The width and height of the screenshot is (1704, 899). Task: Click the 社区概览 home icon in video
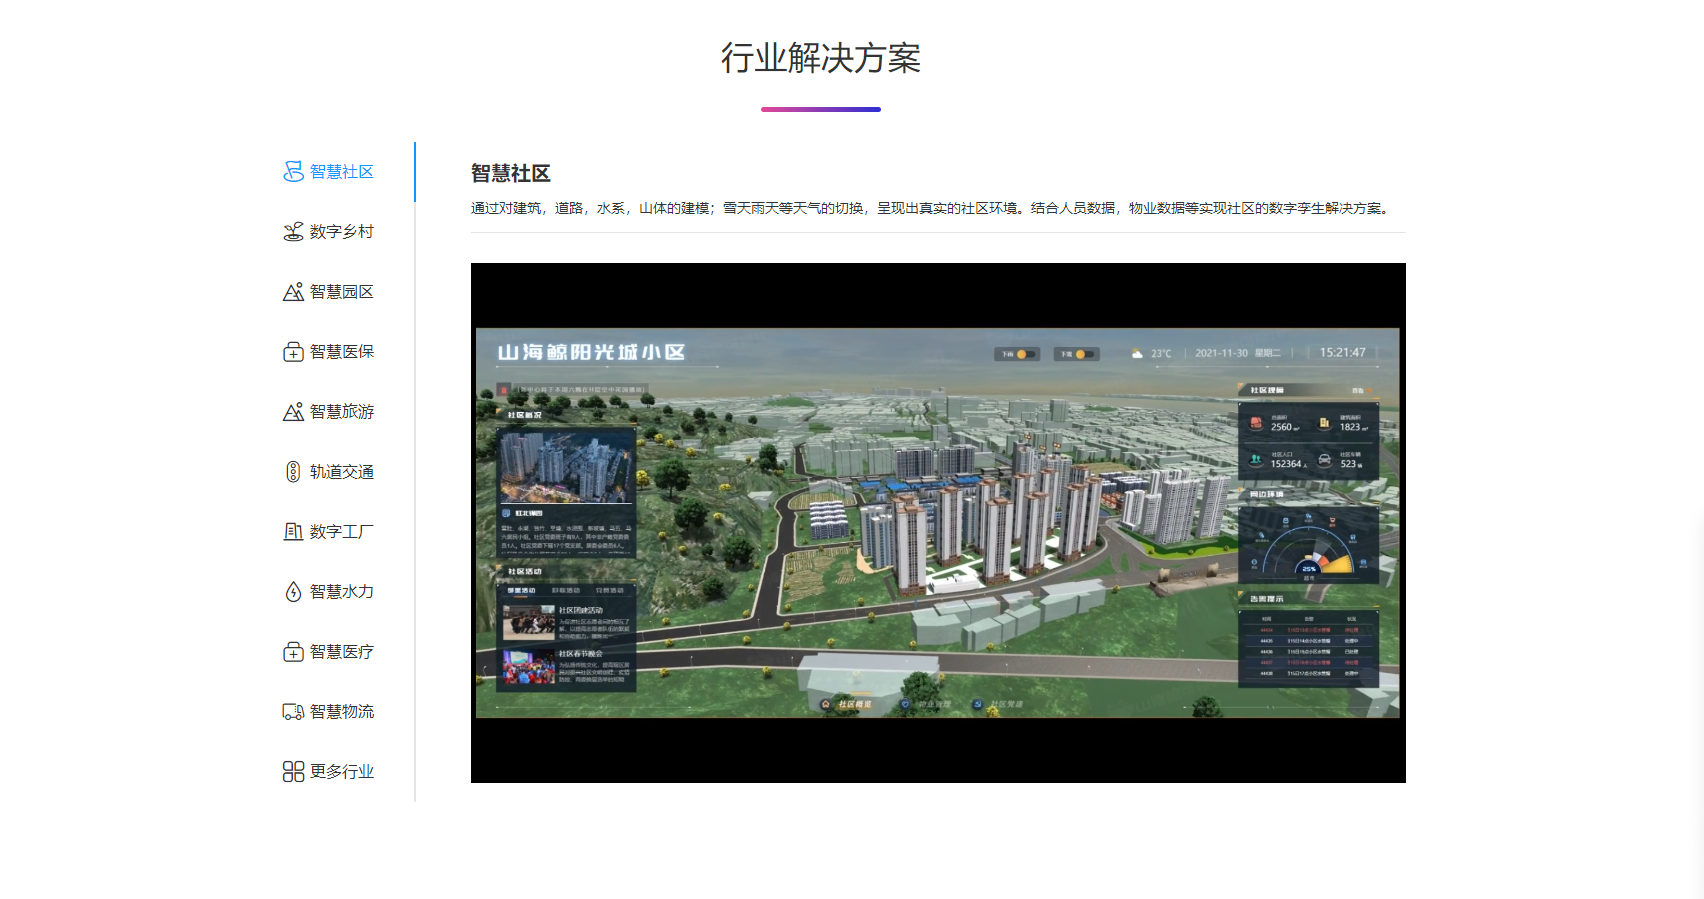826,704
